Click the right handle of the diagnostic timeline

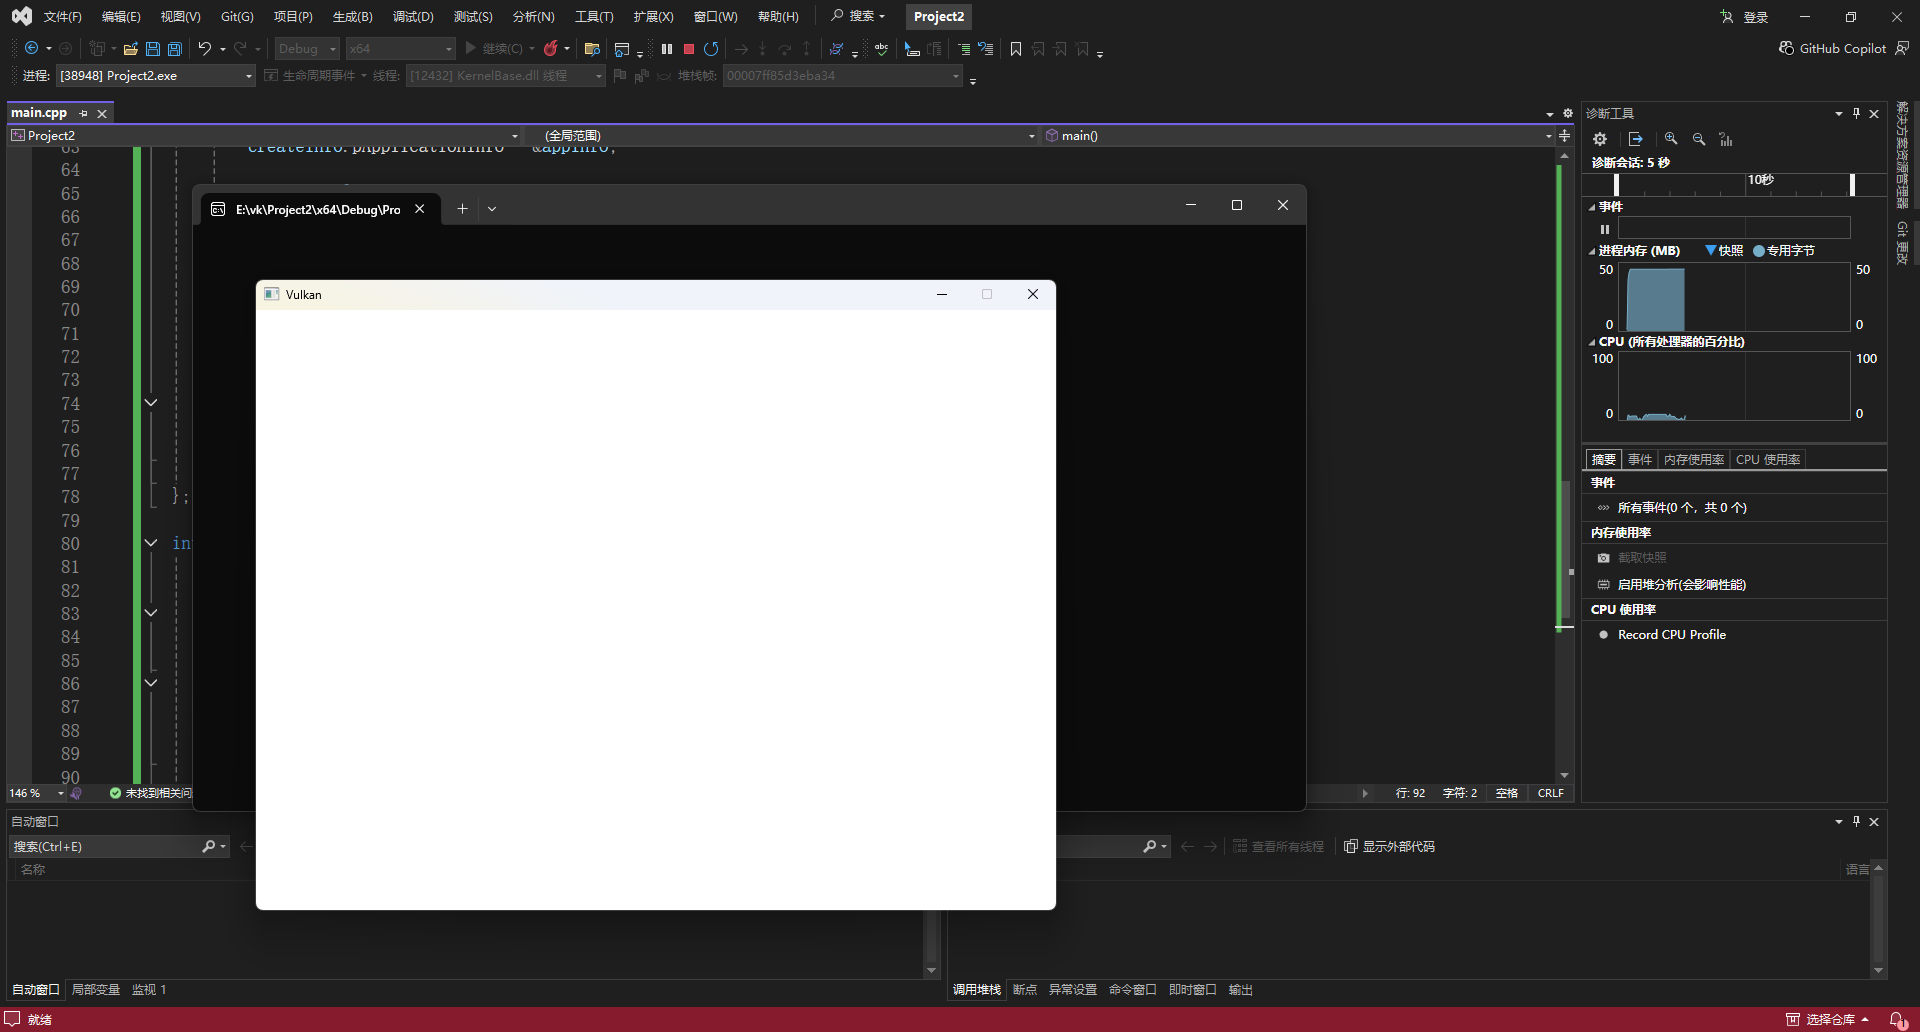point(1852,185)
